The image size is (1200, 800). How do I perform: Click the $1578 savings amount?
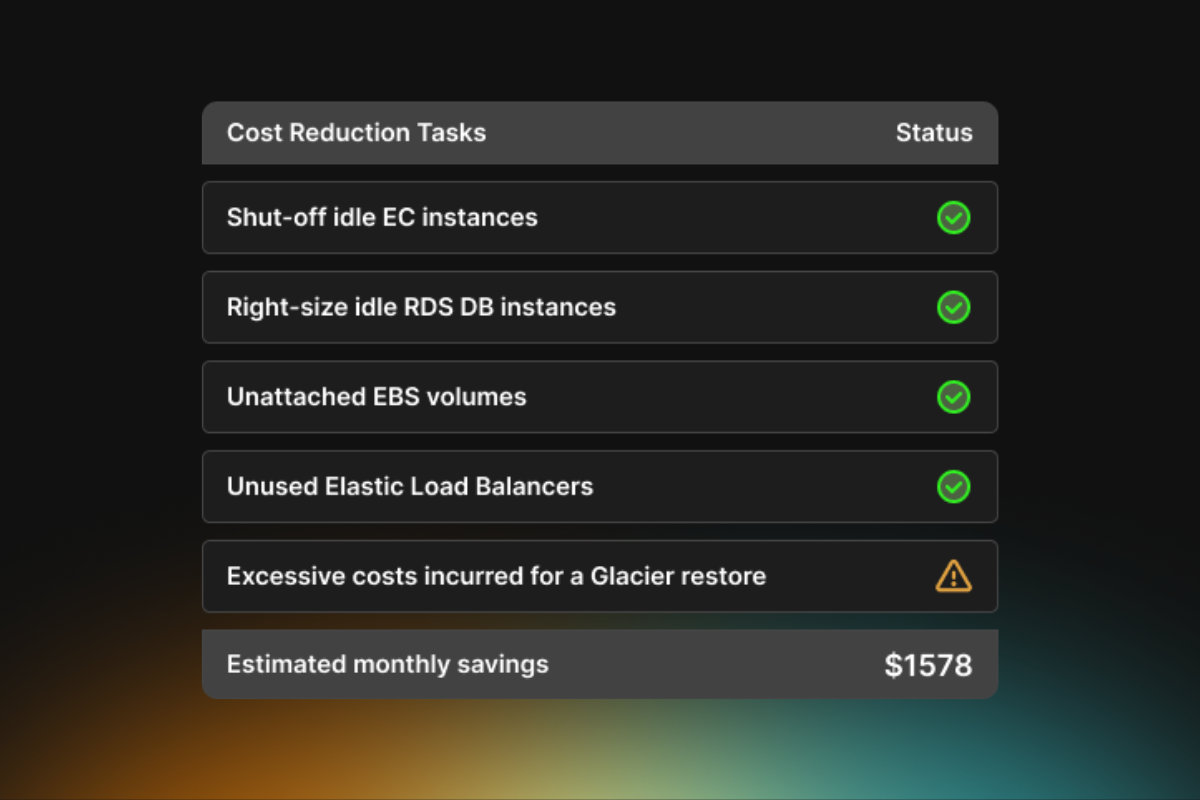pyautogui.click(x=928, y=665)
